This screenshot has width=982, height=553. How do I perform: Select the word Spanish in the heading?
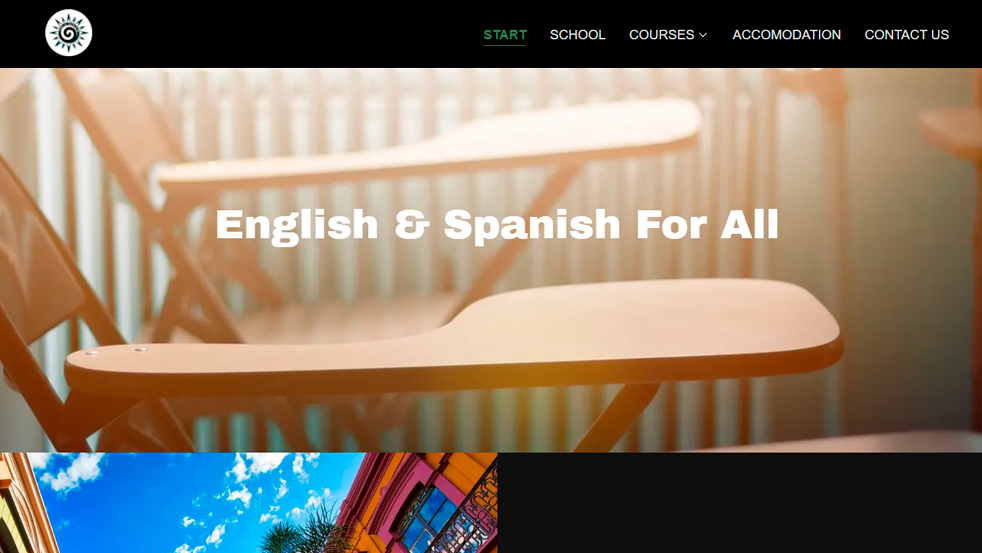pyautogui.click(x=532, y=225)
